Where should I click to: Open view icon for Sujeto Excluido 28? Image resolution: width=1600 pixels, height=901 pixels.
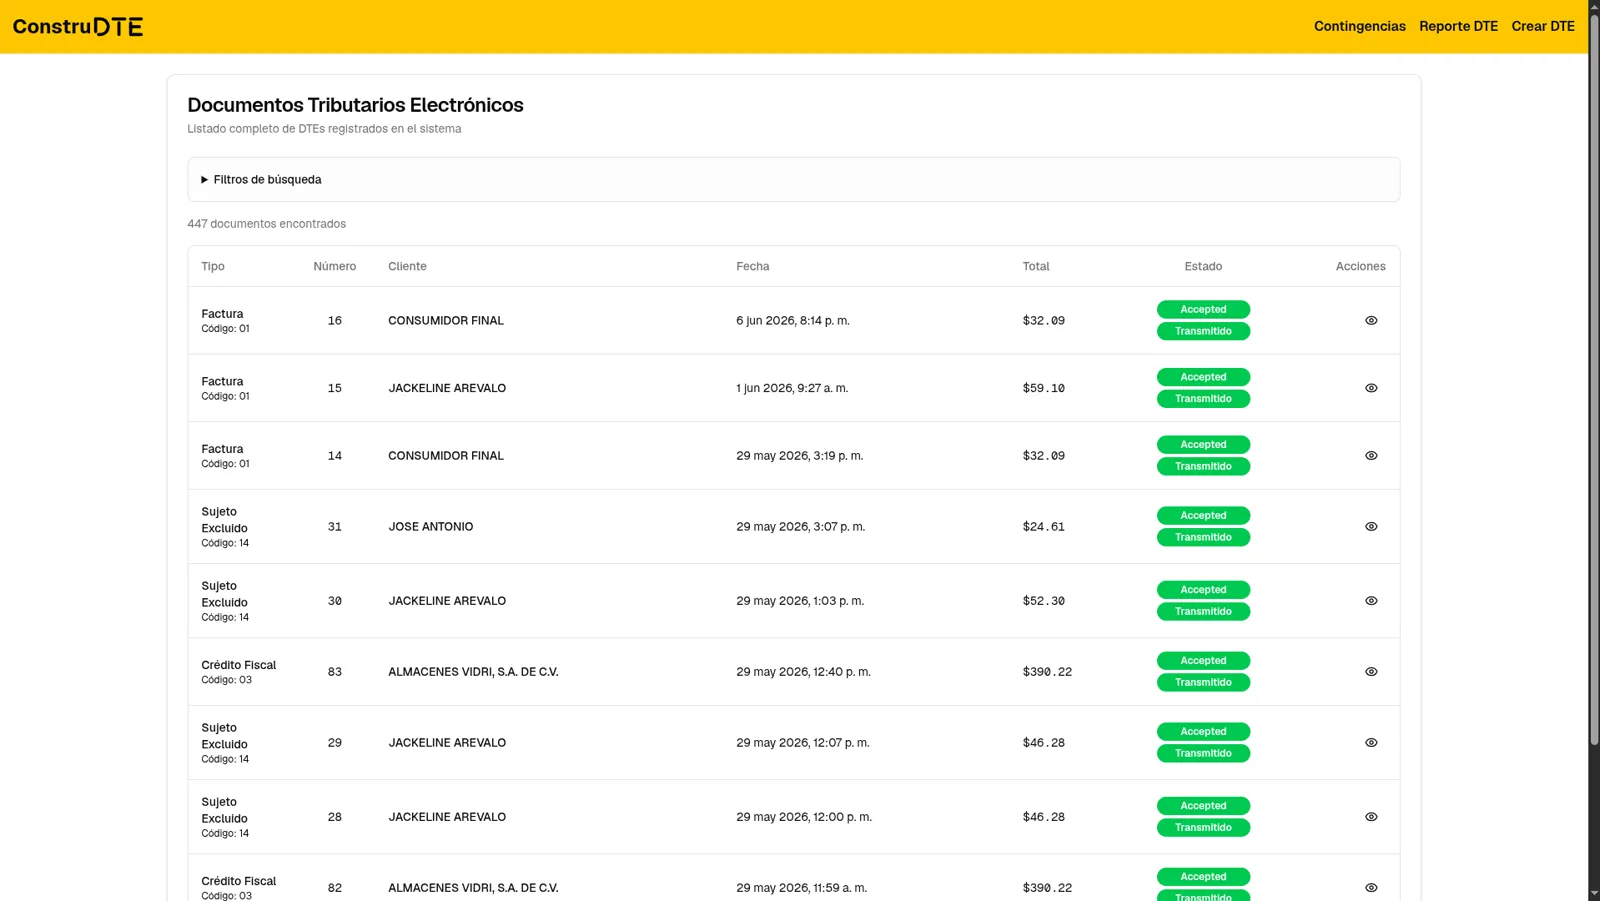pos(1371,817)
